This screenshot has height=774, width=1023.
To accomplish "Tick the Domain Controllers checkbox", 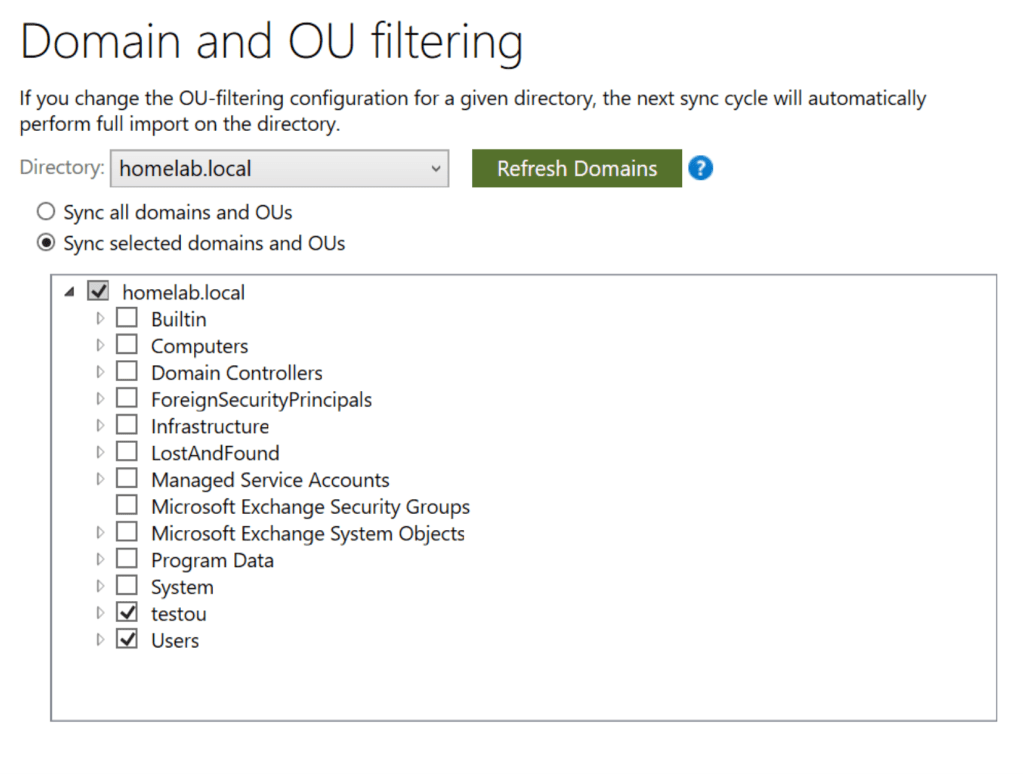I will point(127,373).
